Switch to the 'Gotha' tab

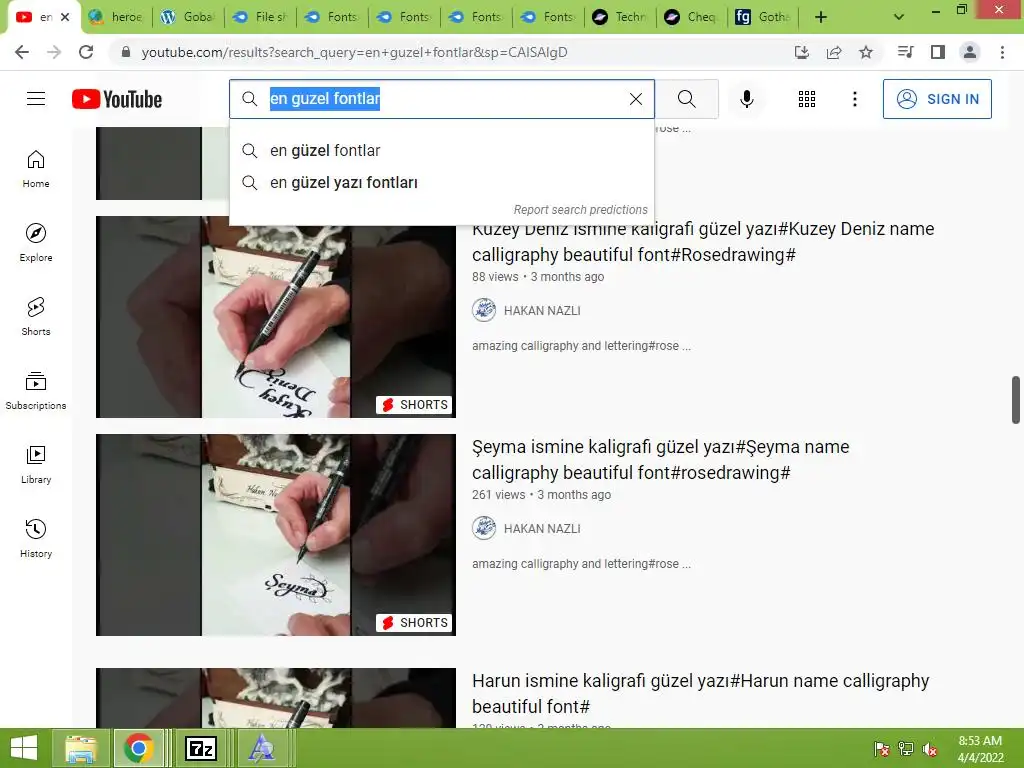(763, 17)
